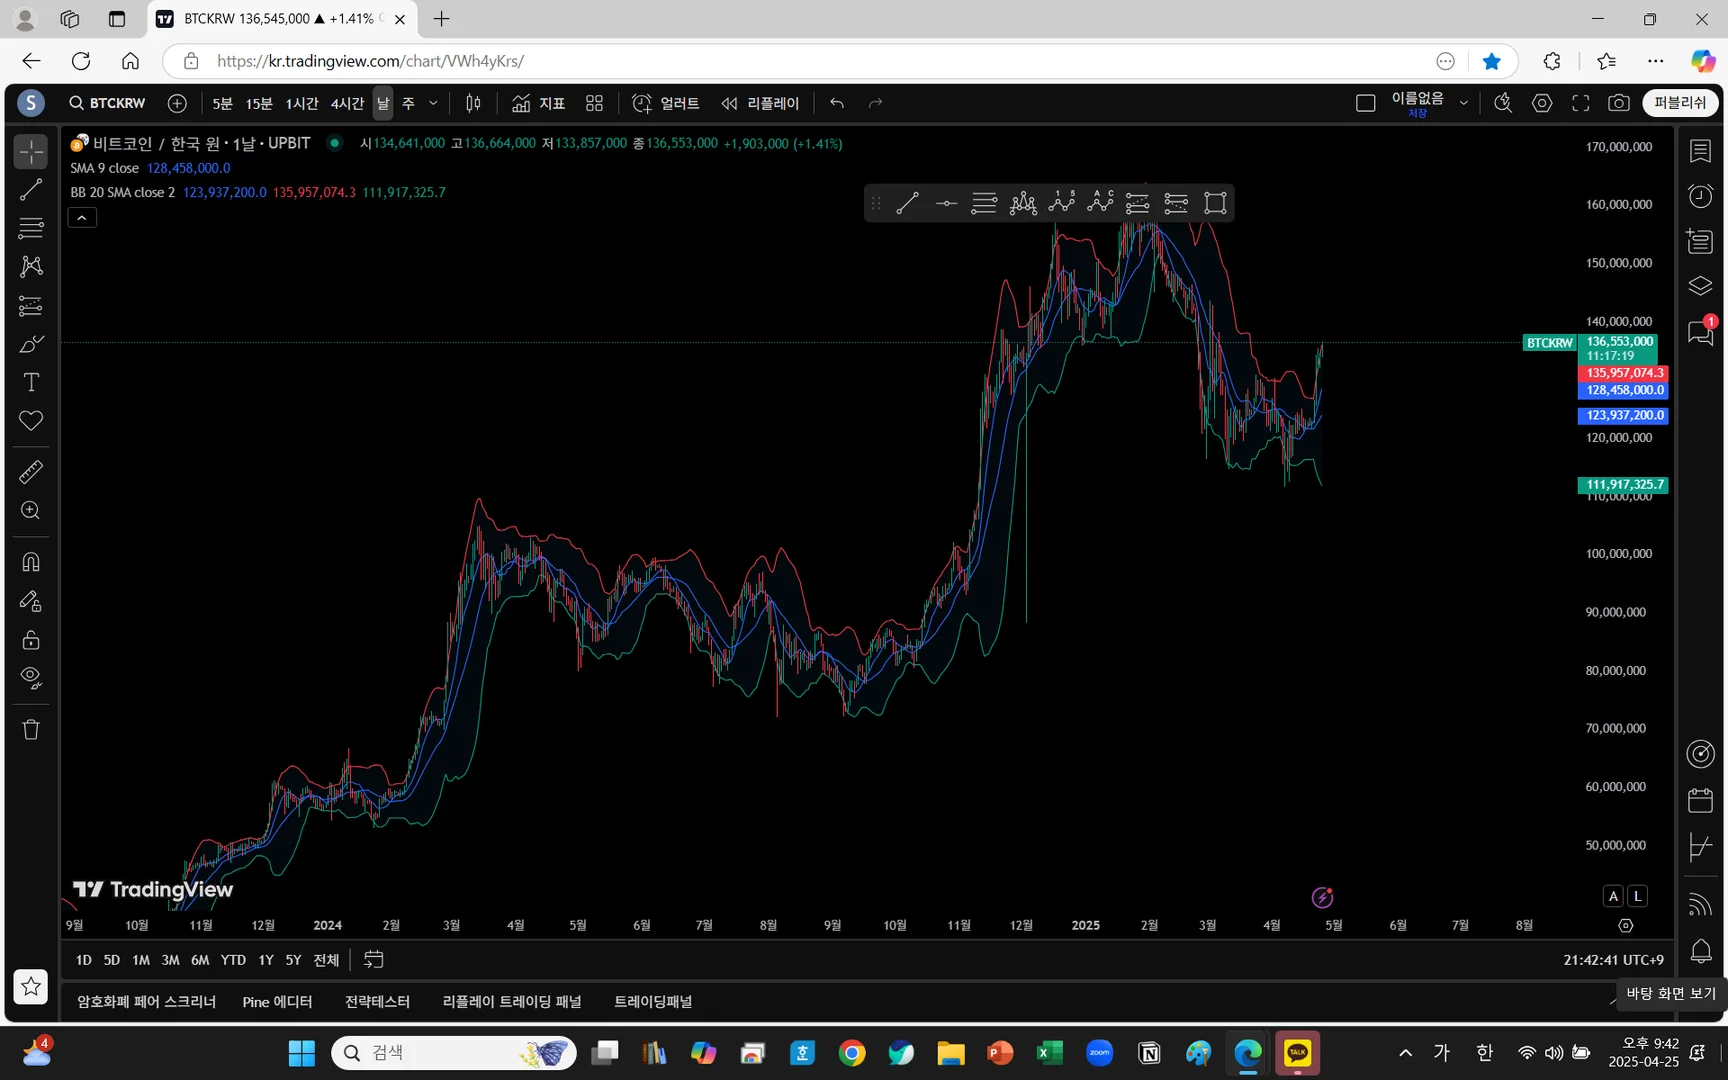Toggle stay in drawing mode

pos(31,601)
